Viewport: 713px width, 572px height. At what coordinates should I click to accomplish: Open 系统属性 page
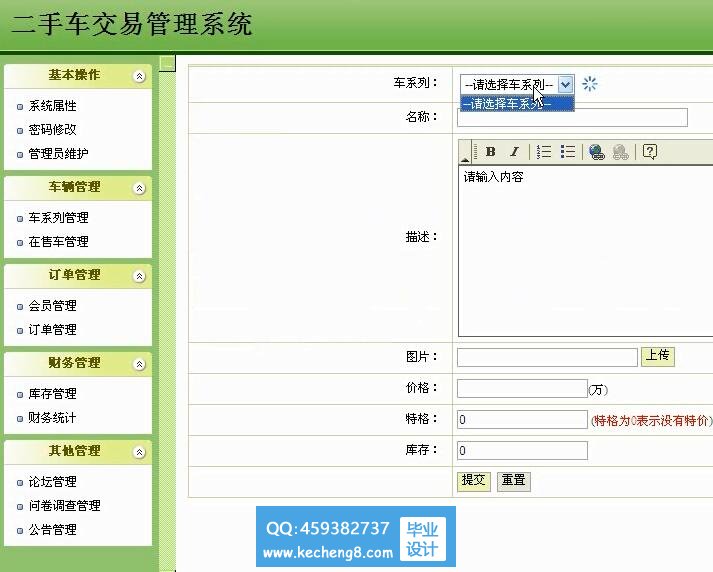pos(52,106)
